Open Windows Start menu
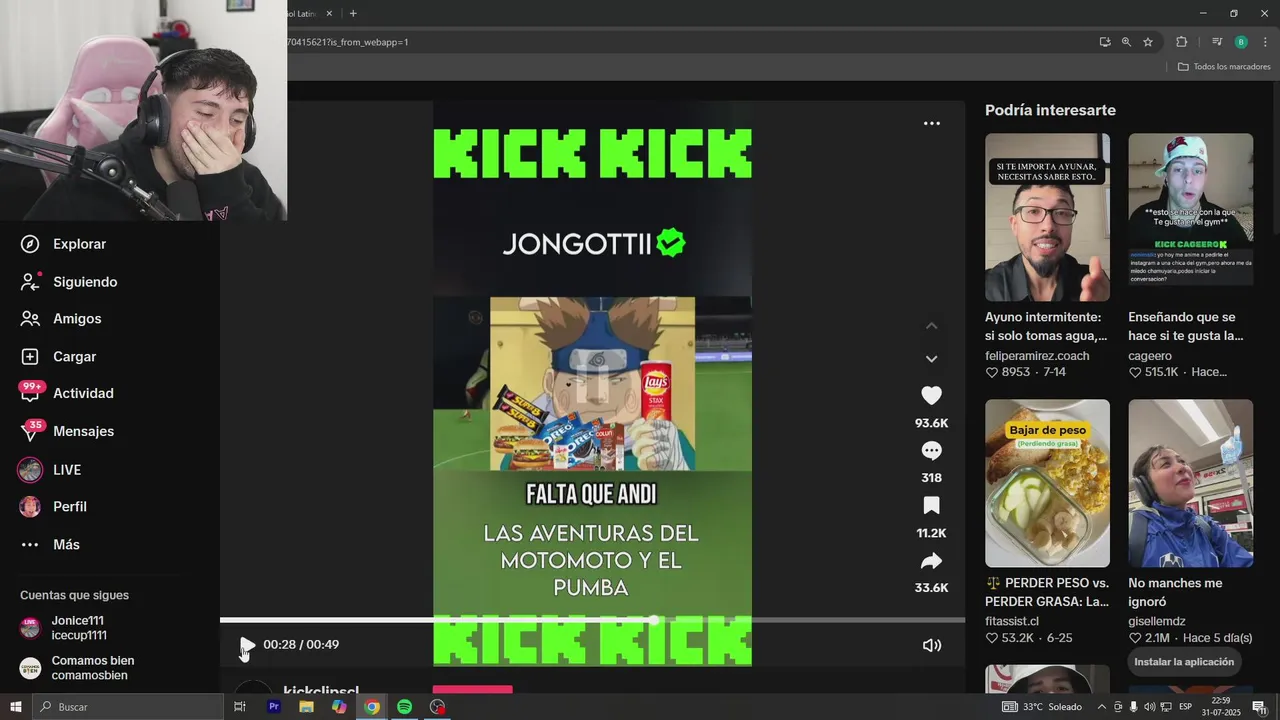 (x=15, y=707)
